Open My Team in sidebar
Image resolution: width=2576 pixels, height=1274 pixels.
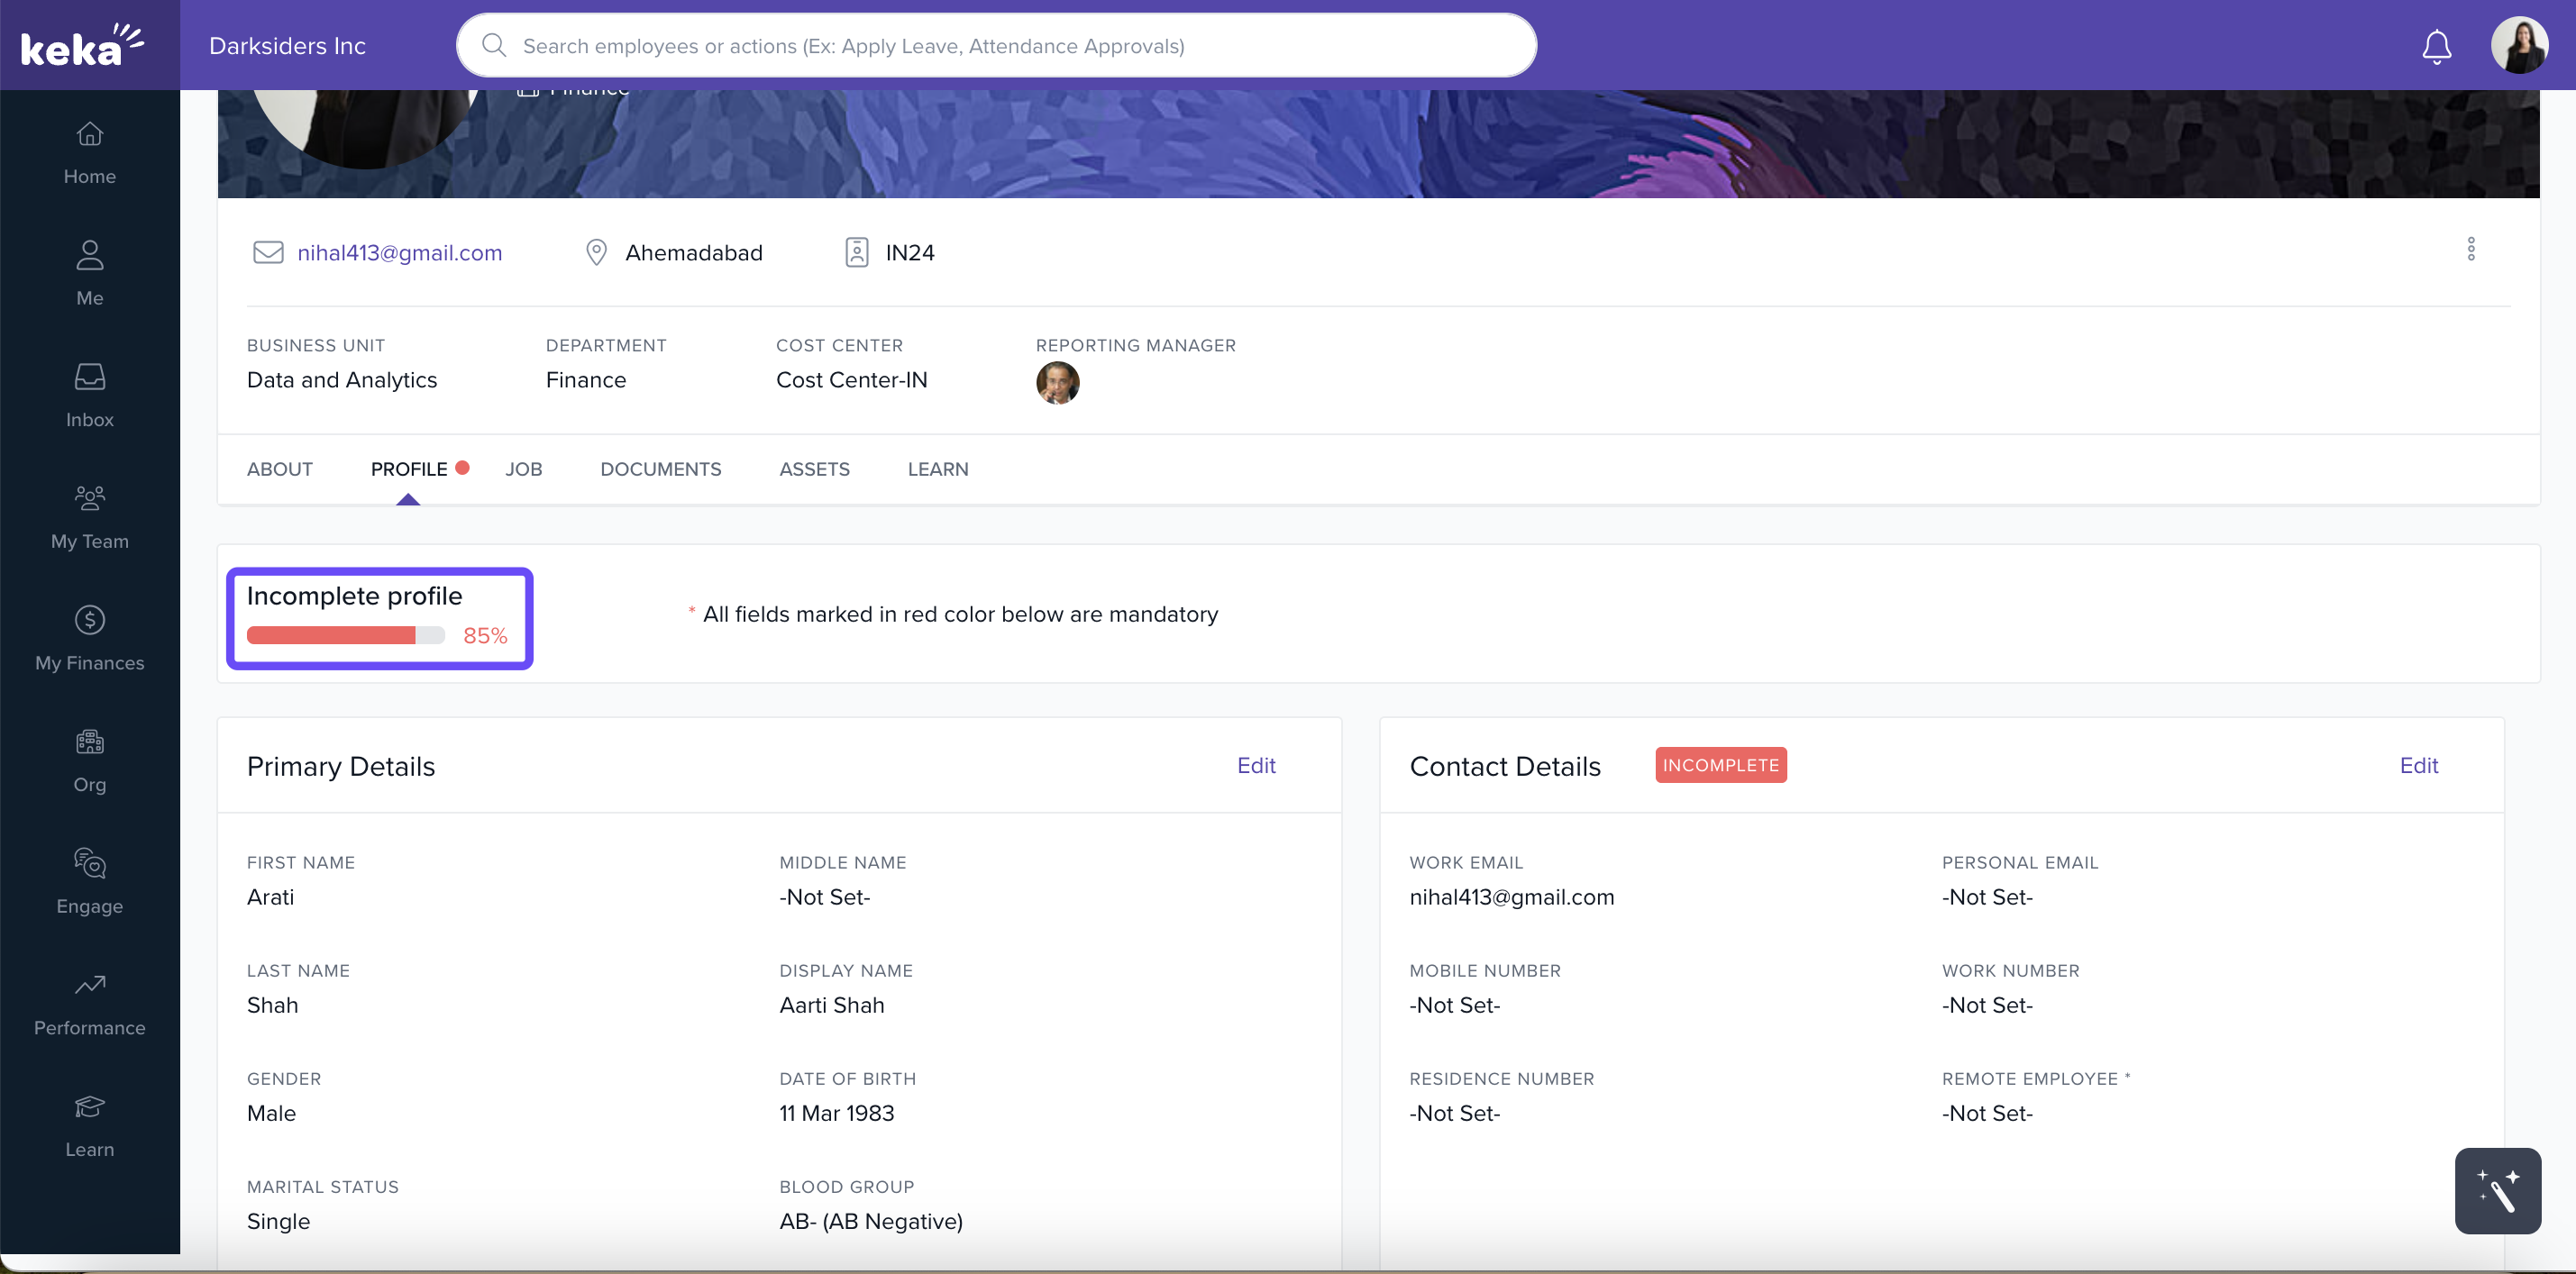89,499
